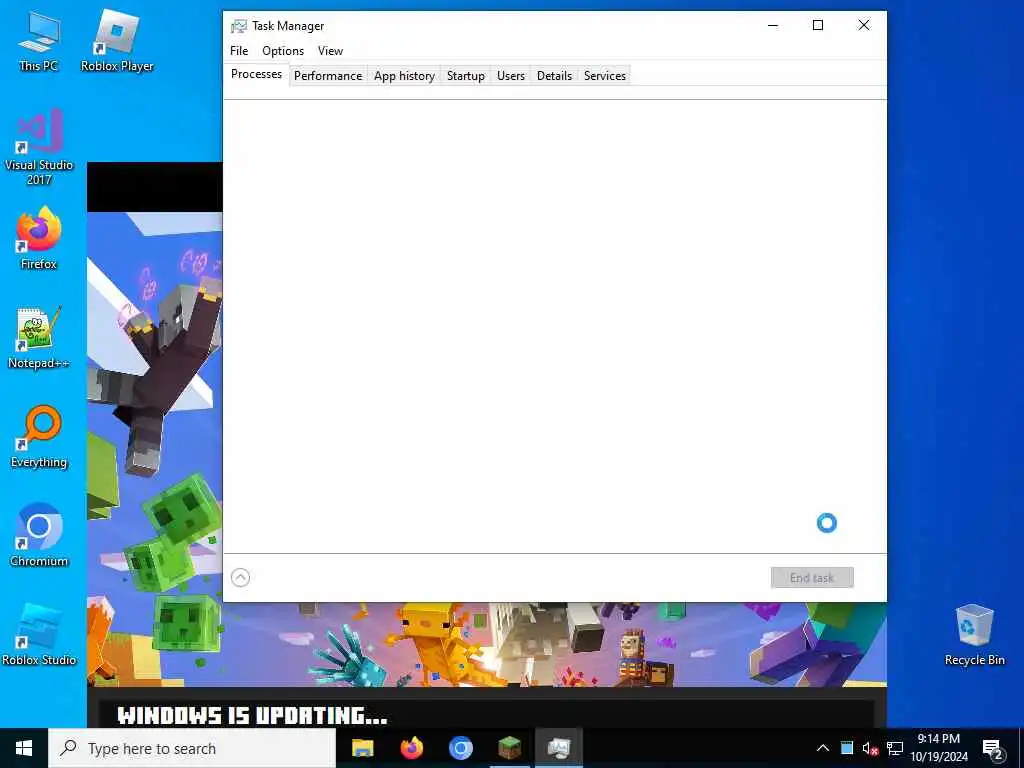Switch to Performance tab
The height and width of the screenshot is (768, 1024).
(328, 76)
